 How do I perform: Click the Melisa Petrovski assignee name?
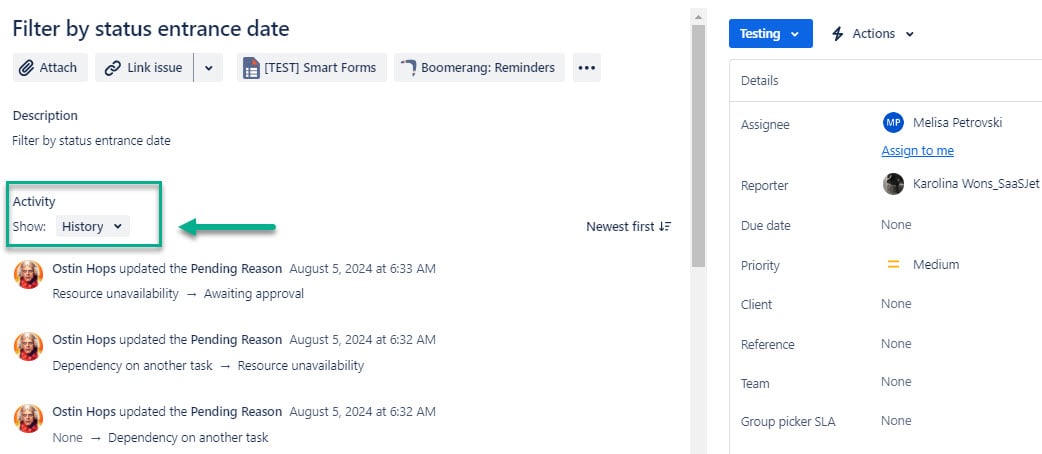tap(957, 123)
